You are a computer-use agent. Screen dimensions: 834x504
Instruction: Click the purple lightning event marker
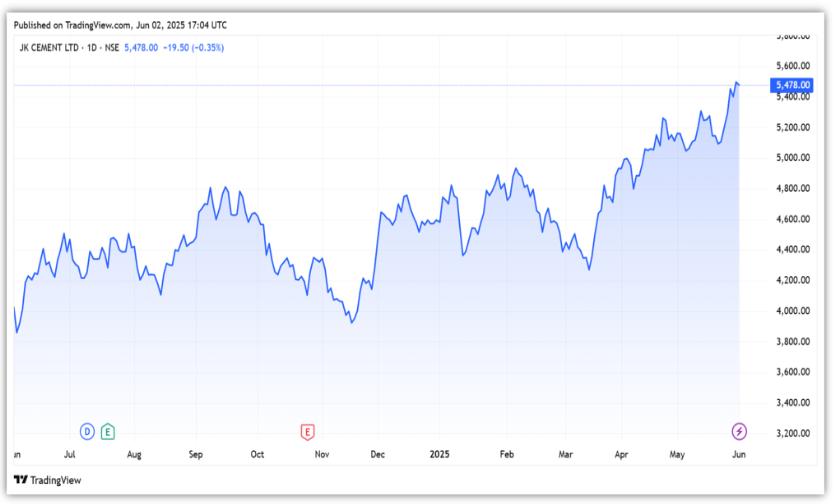coord(739,431)
